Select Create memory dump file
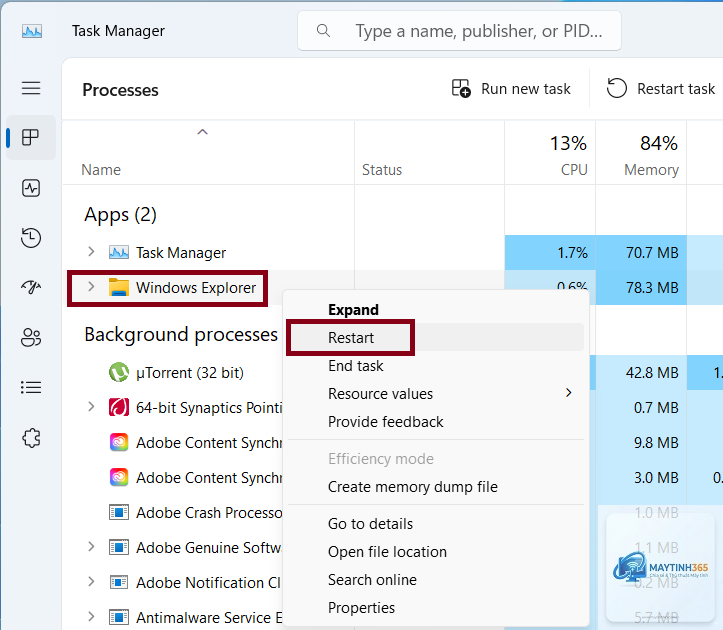723x630 pixels. [x=436, y=487]
